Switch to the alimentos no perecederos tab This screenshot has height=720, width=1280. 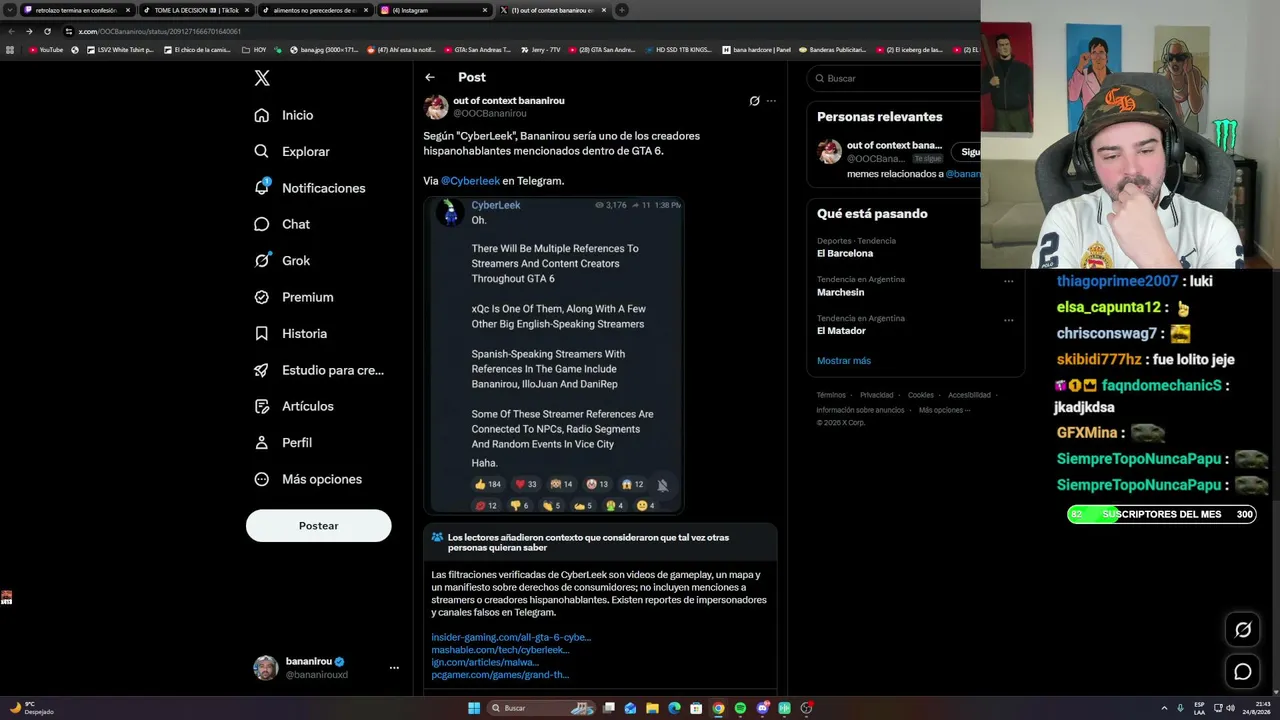(314, 10)
